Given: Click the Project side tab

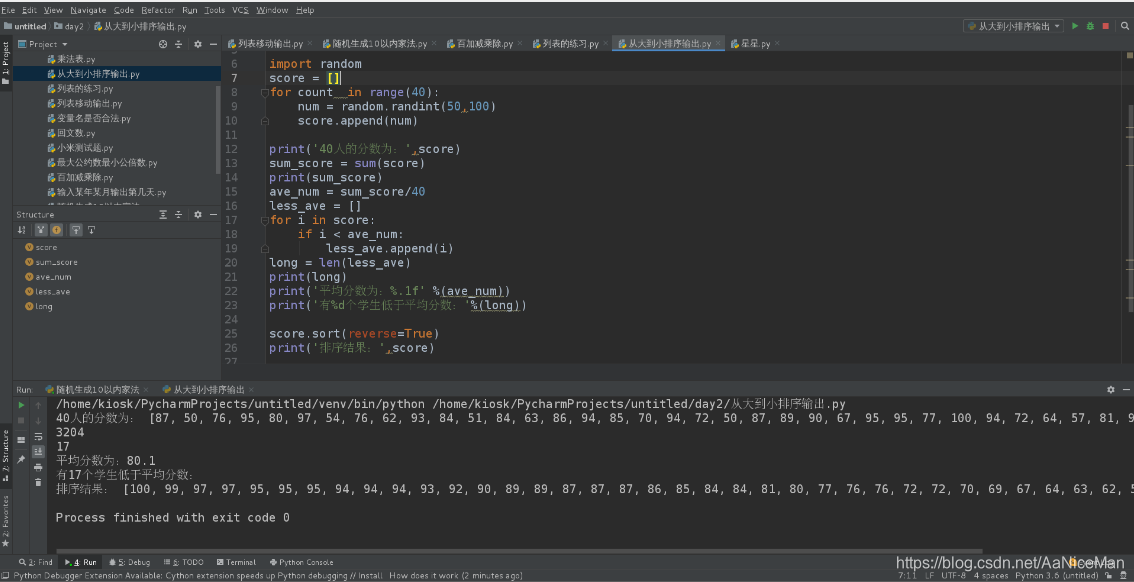Looking at the screenshot, I should click(6, 63).
